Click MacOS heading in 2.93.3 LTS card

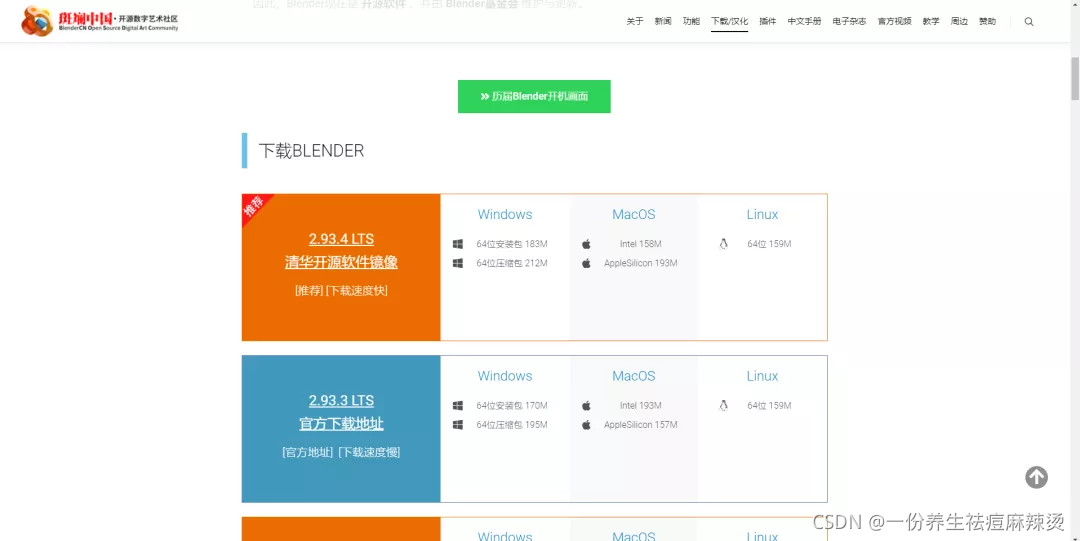tap(634, 376)
